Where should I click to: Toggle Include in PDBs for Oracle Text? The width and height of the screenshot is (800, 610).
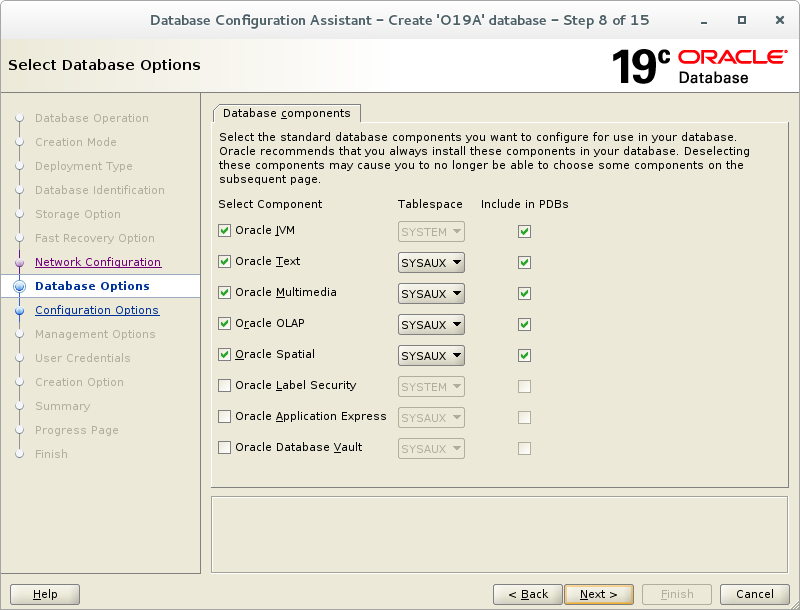pyautogui.click(x=524, y=263)
